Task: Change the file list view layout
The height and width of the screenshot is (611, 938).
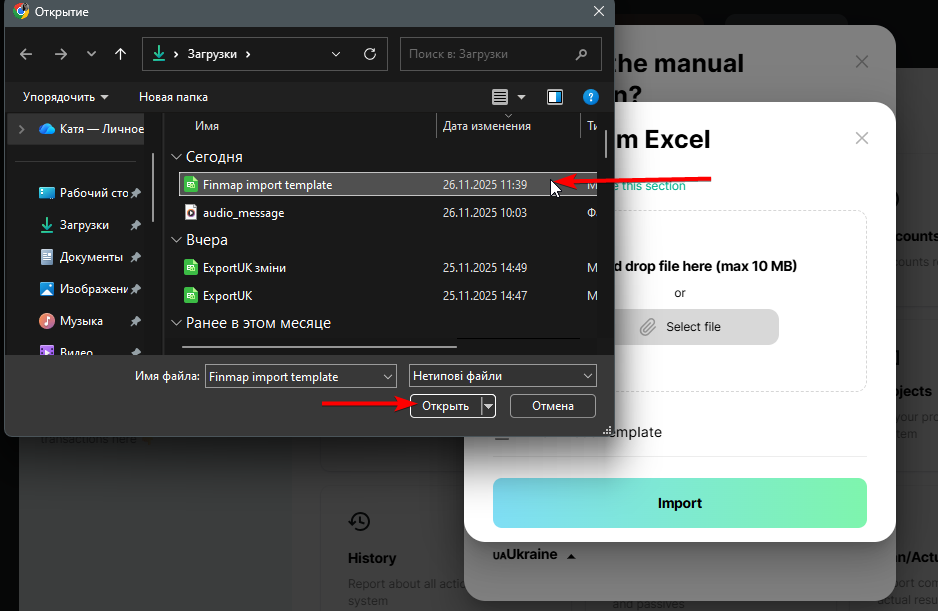Action: tap(501, 97)
